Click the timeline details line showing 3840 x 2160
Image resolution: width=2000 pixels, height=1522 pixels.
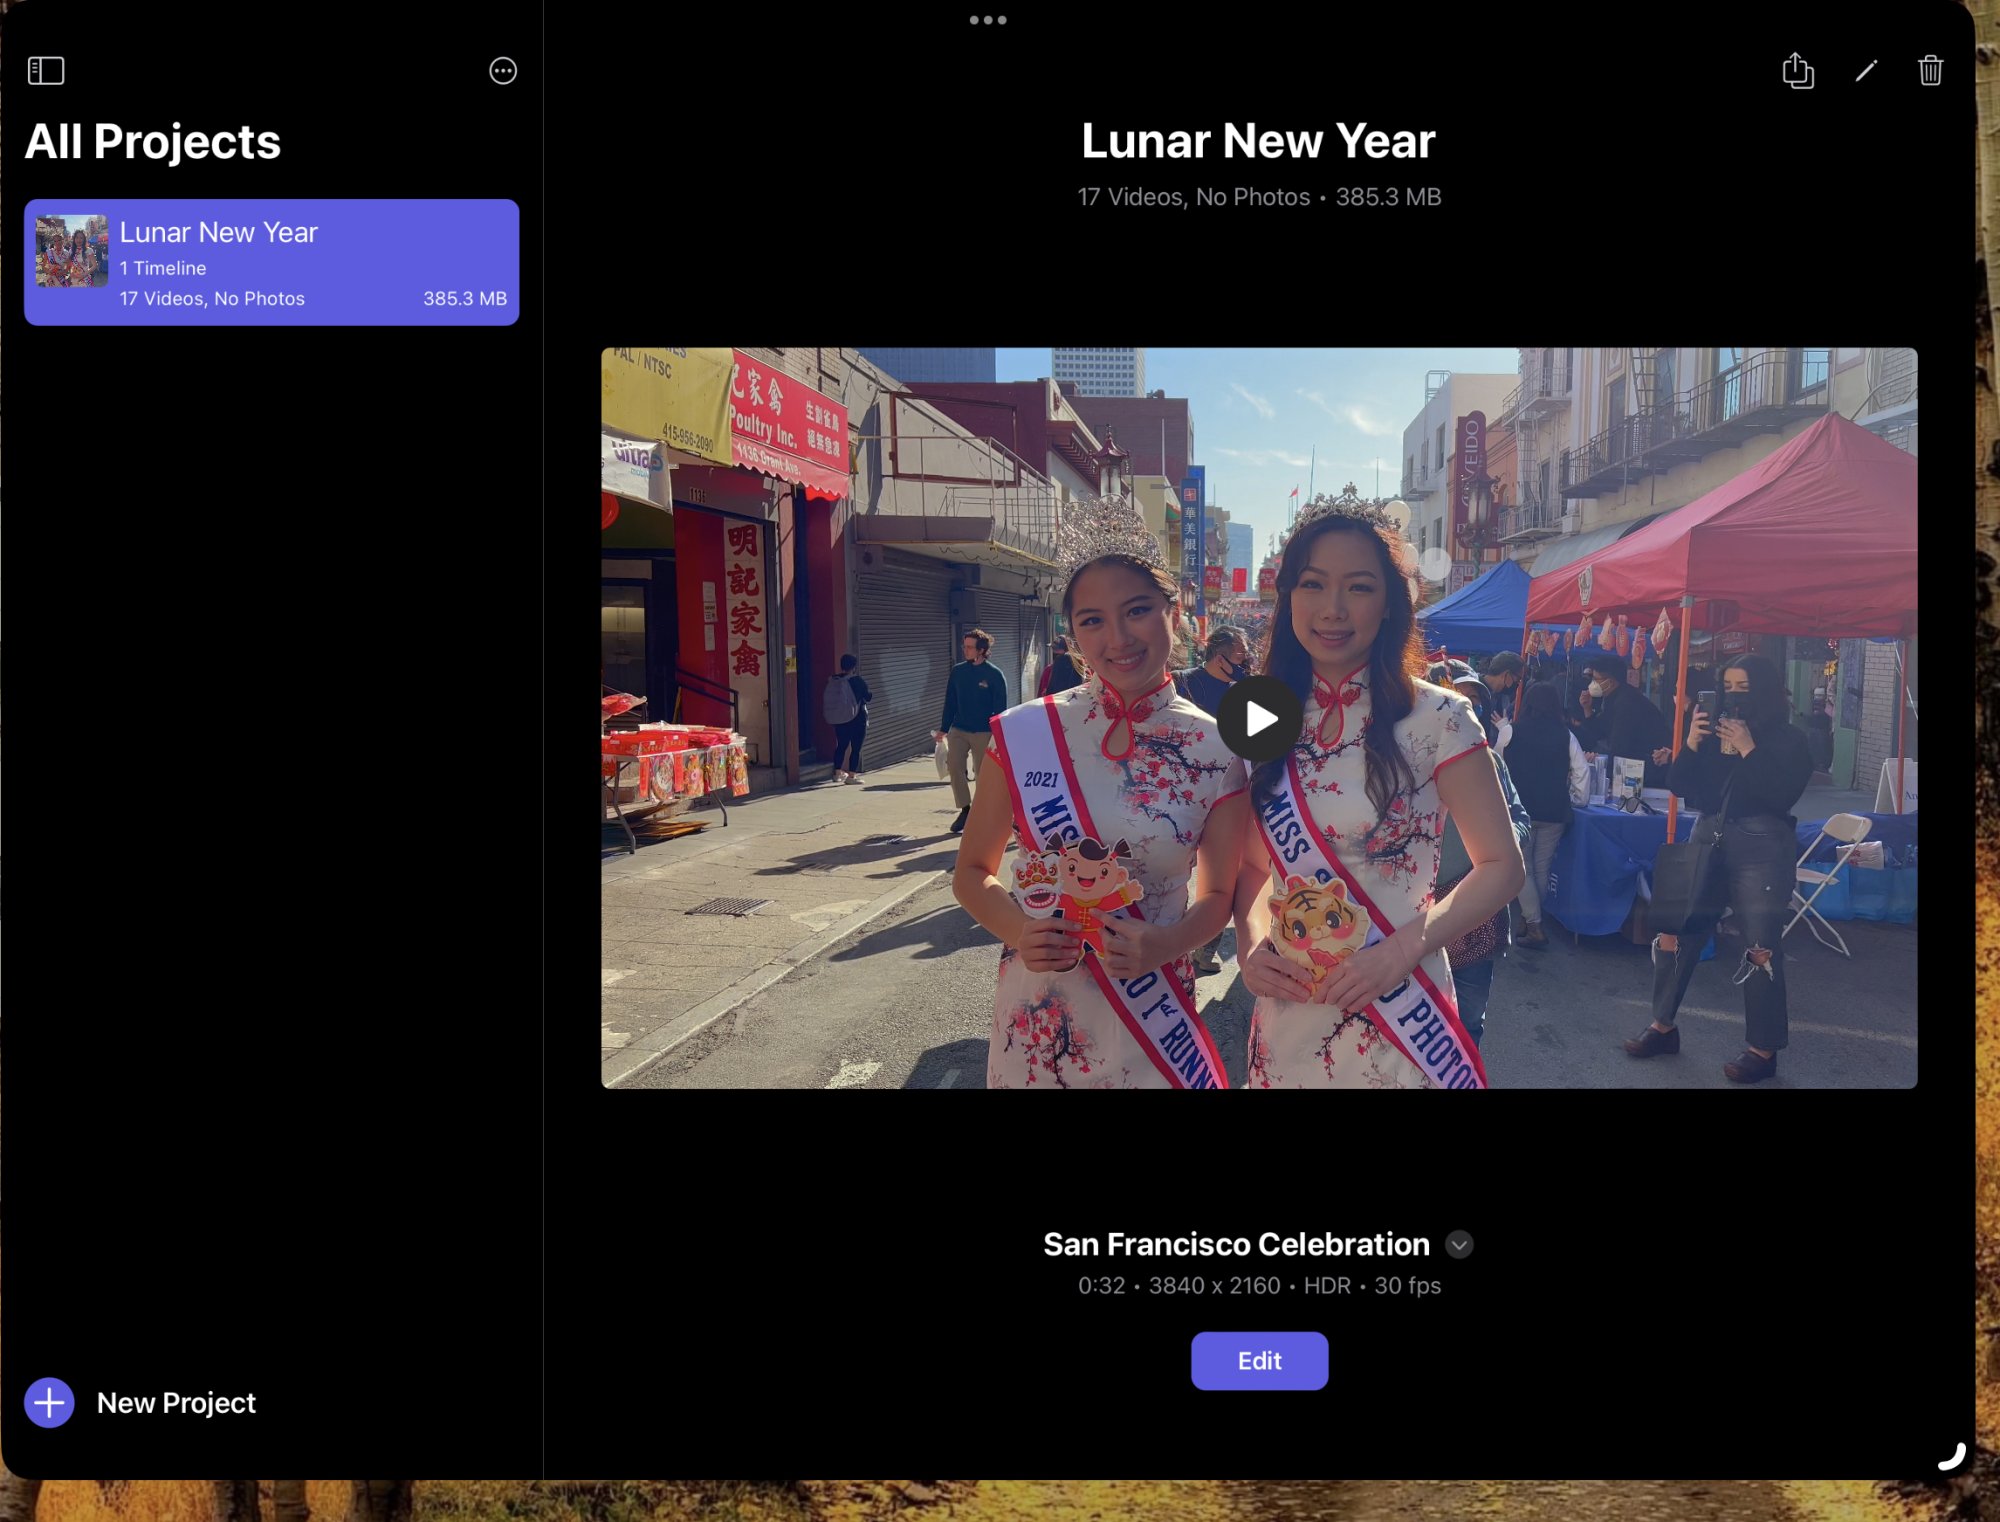[x=1258, y=1285]
